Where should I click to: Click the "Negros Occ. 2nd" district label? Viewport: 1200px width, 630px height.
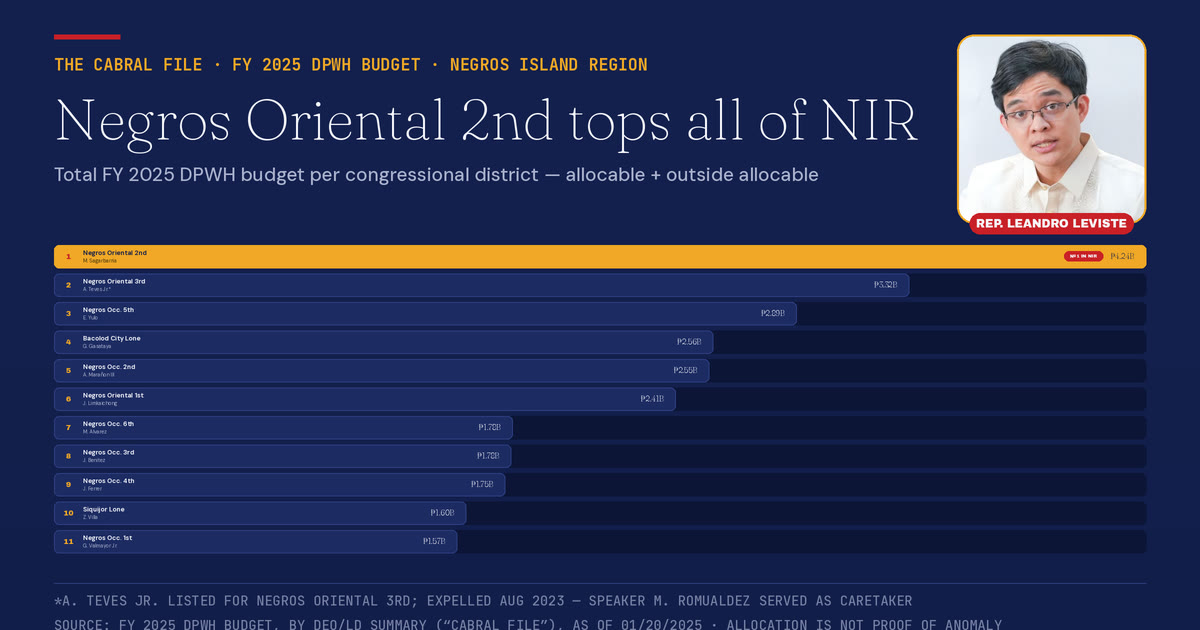point(108,367)
